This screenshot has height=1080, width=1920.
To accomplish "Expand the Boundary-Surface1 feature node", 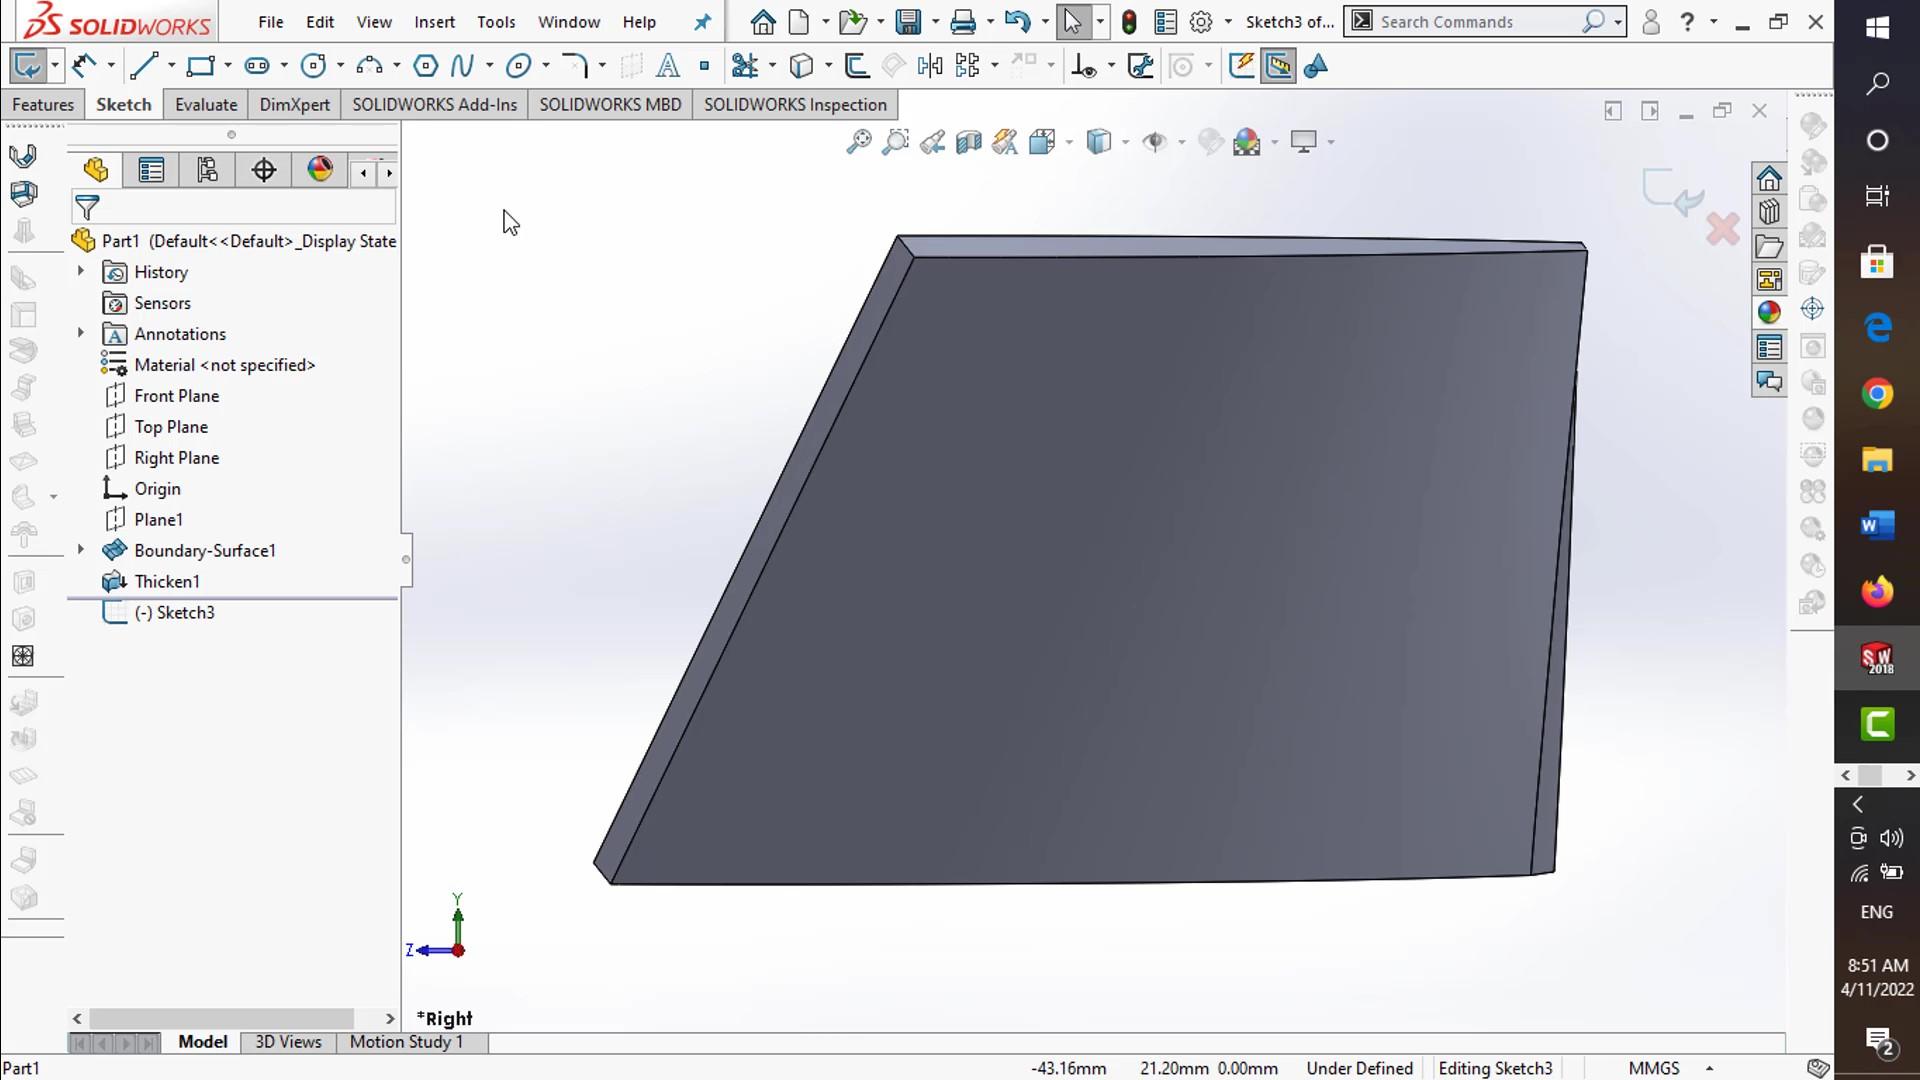I will (81, 550).
